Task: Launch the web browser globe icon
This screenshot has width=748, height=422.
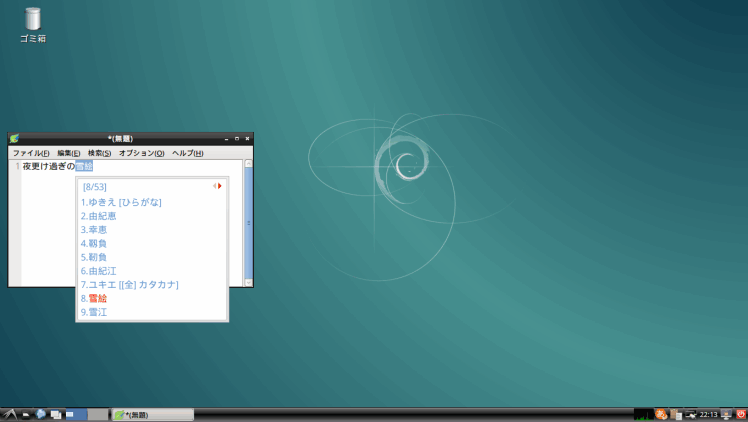Action: click(x=41, y=414)
